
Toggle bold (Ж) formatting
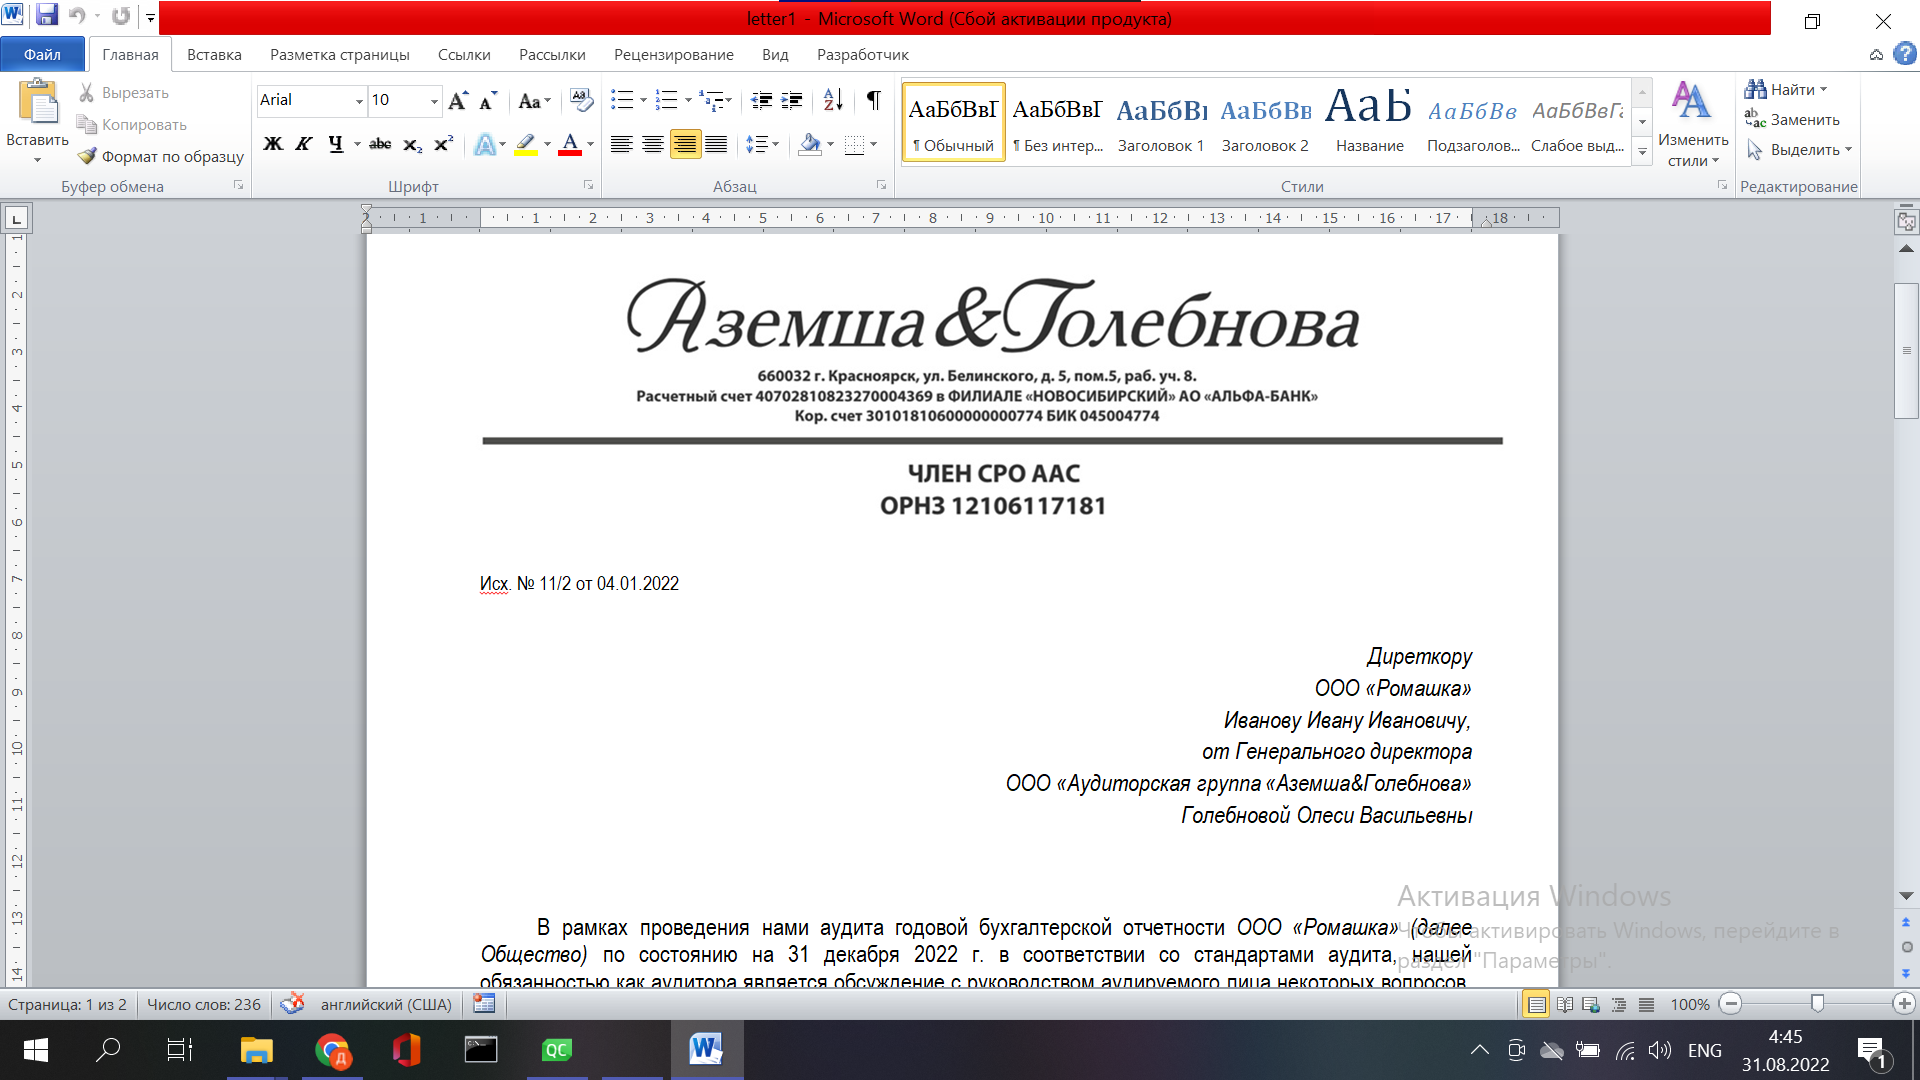[273, 145]
